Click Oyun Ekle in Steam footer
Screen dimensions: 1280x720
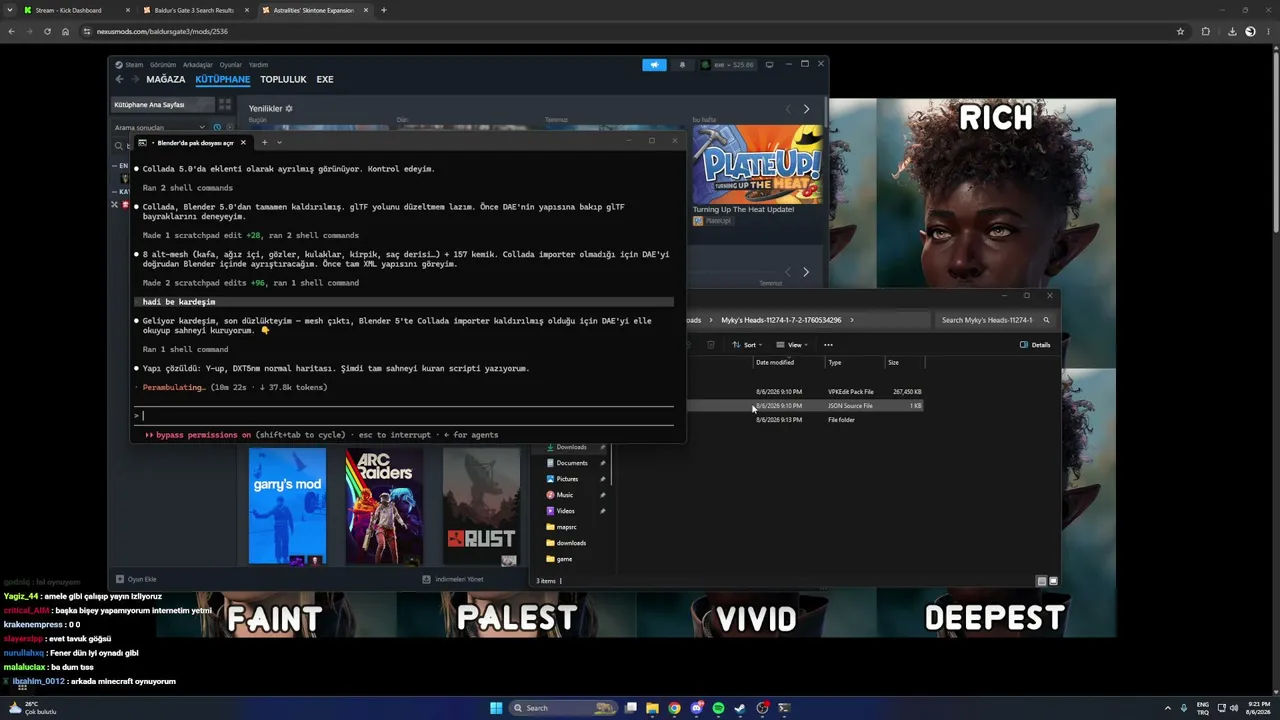tap(136, 579)
